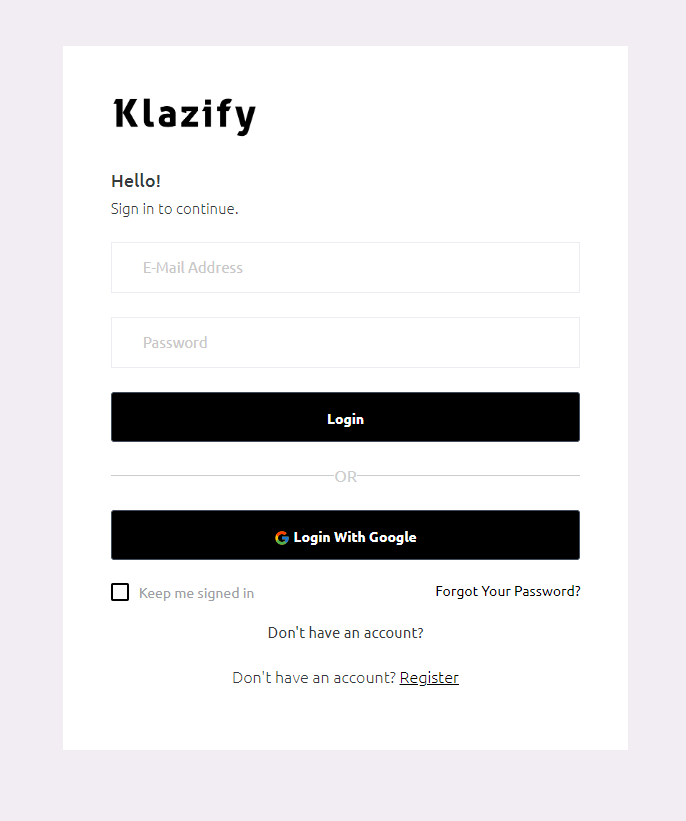Click the word Google in the login button

pos(393,538)
